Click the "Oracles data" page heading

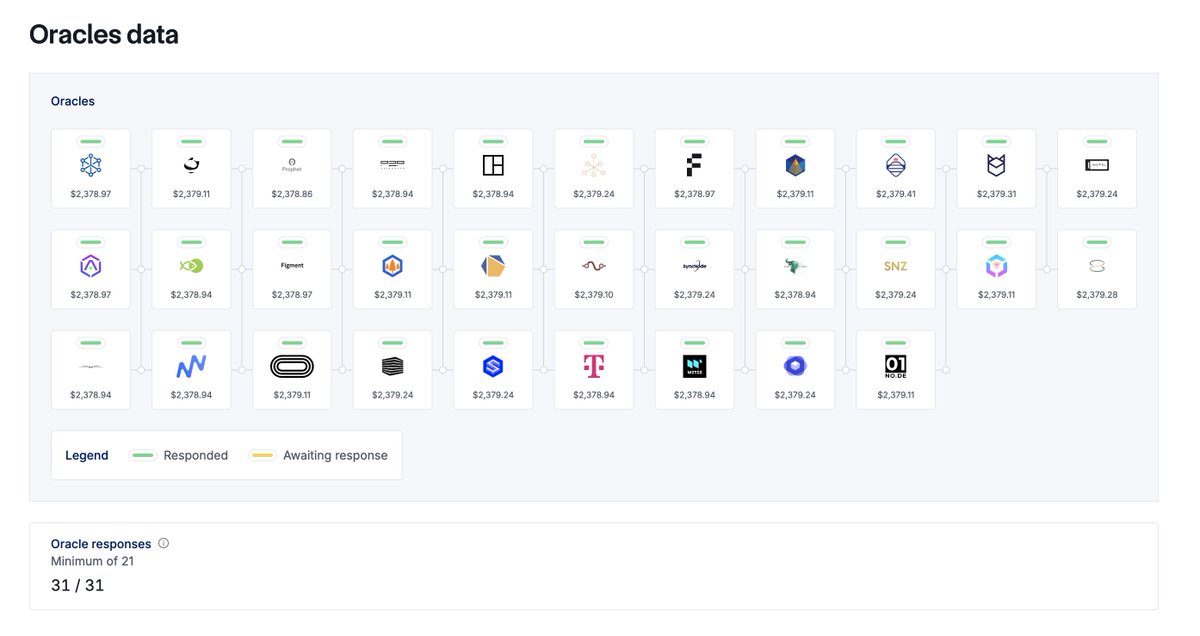point(104,35)
